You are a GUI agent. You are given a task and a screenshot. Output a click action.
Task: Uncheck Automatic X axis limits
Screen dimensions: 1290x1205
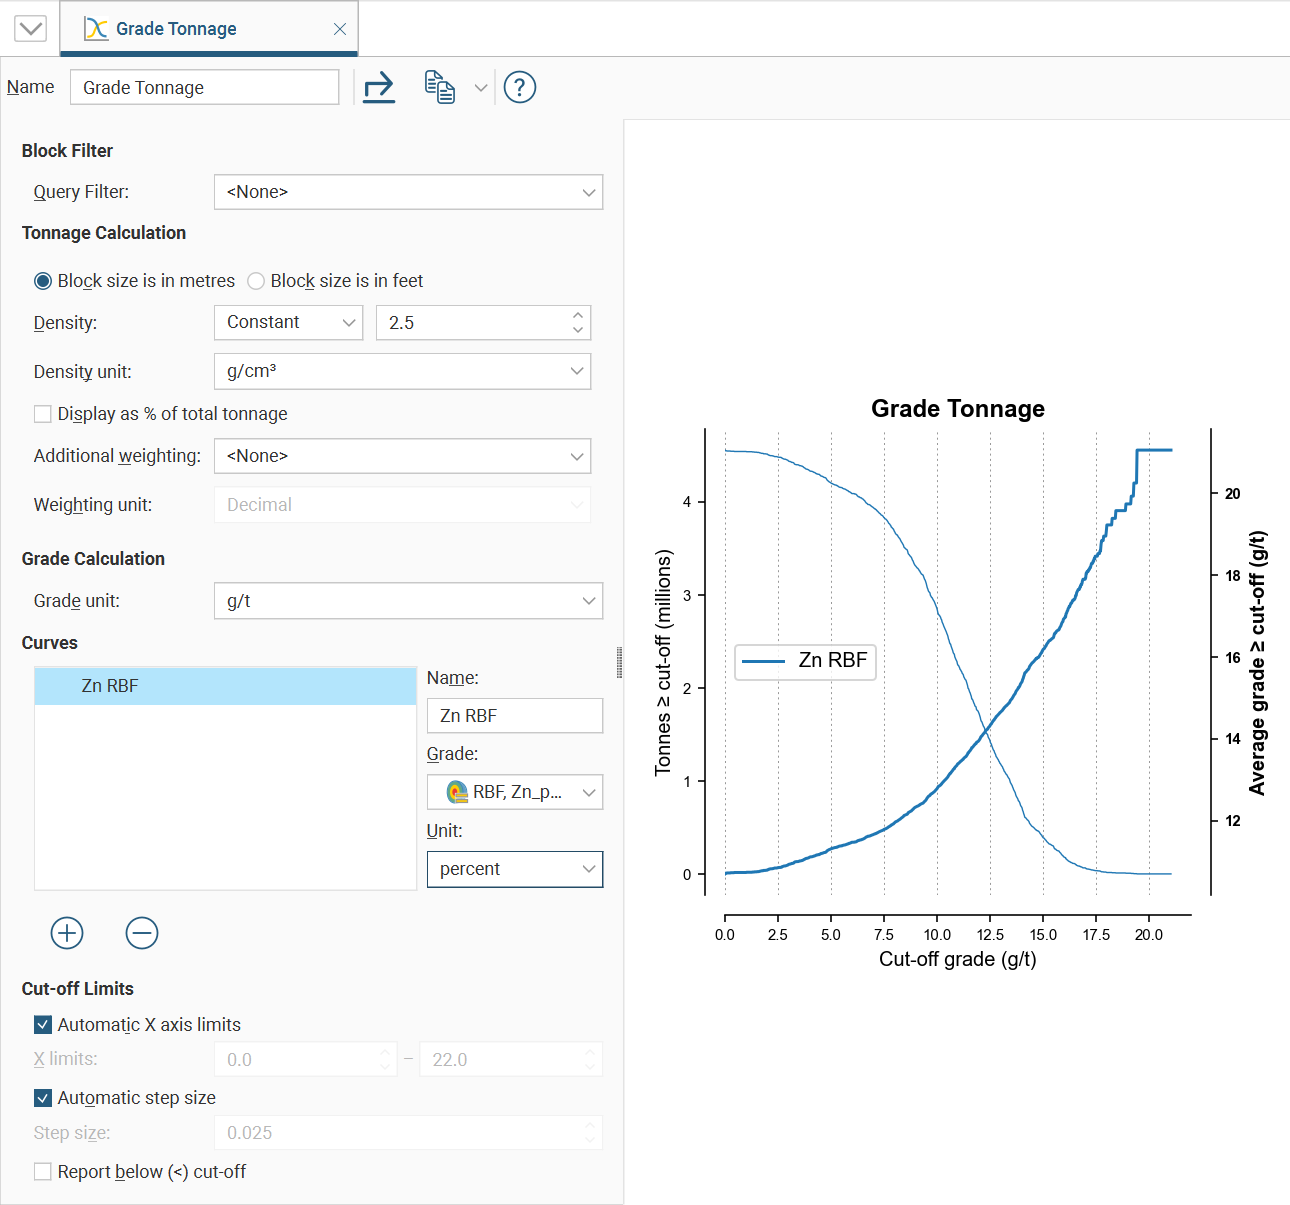tap(43, 1025)
